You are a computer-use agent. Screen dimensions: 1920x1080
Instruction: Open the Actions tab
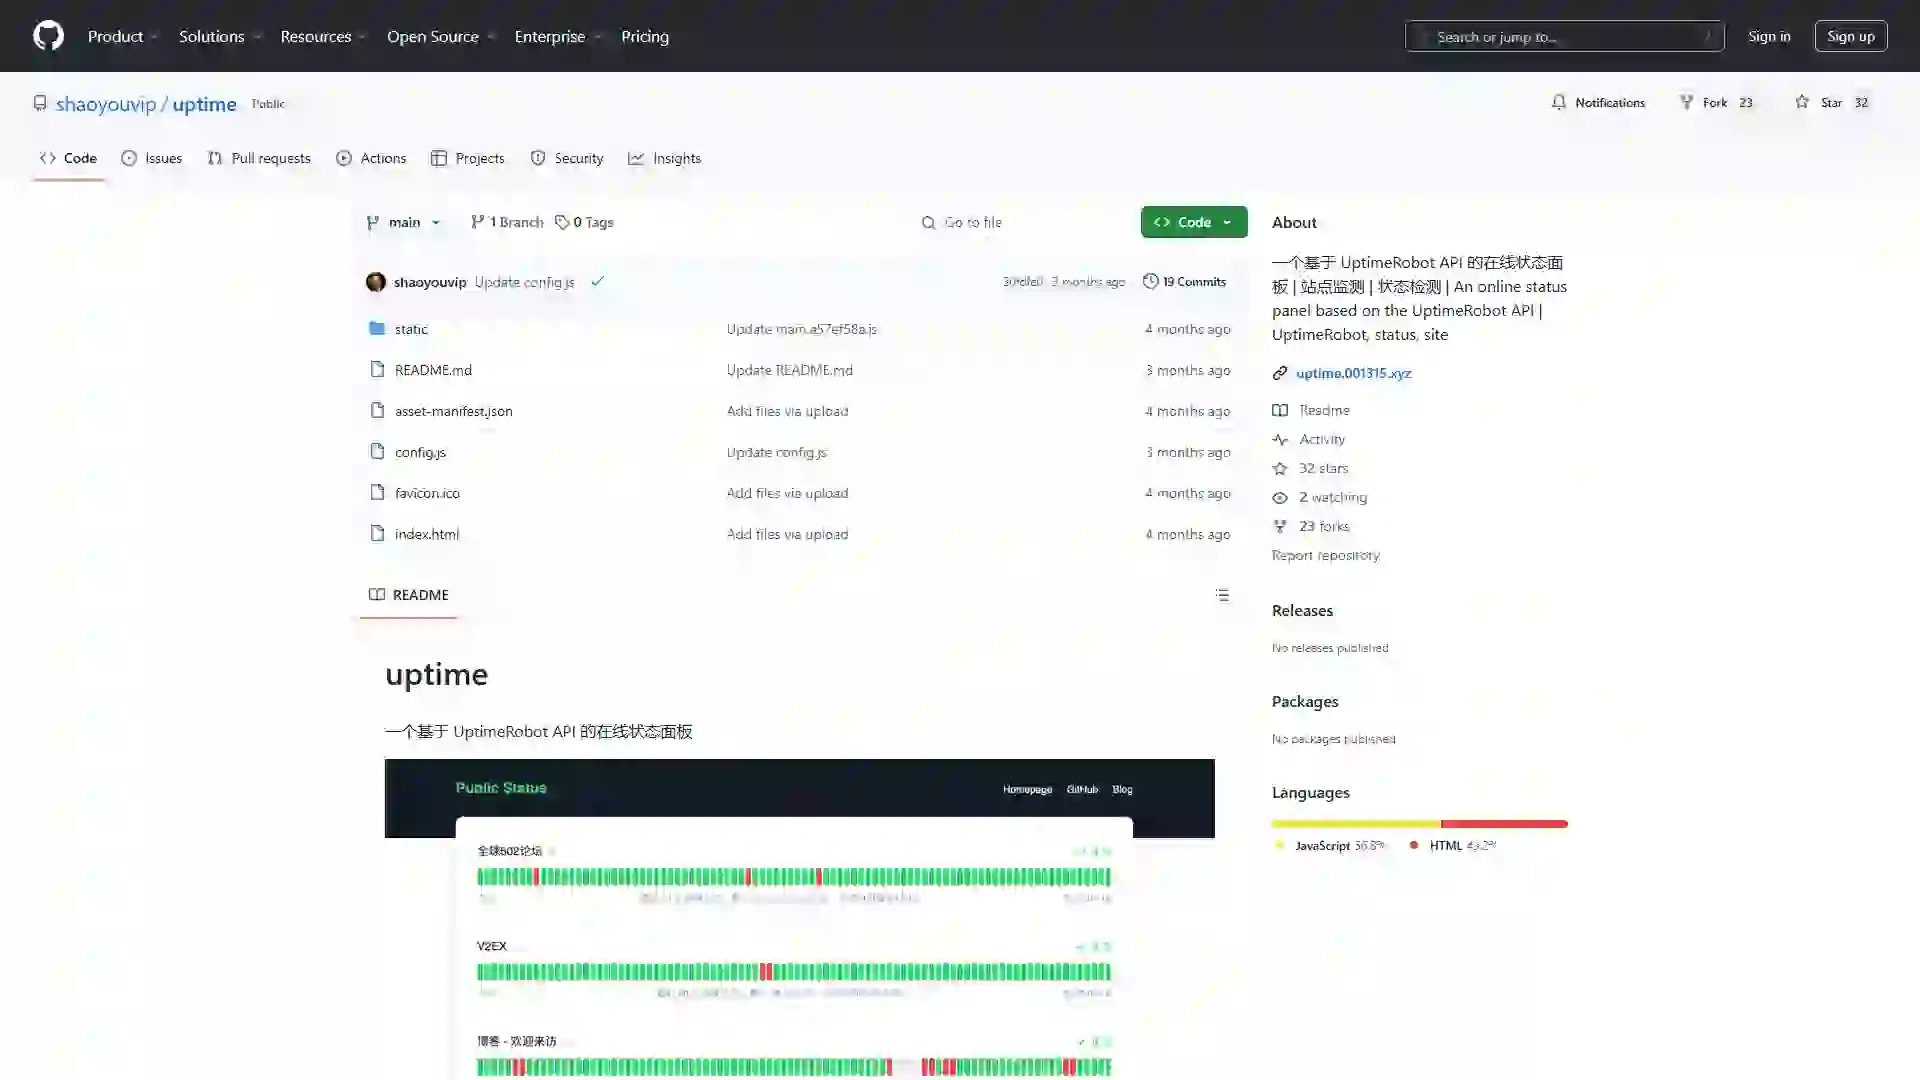(371, 158)
